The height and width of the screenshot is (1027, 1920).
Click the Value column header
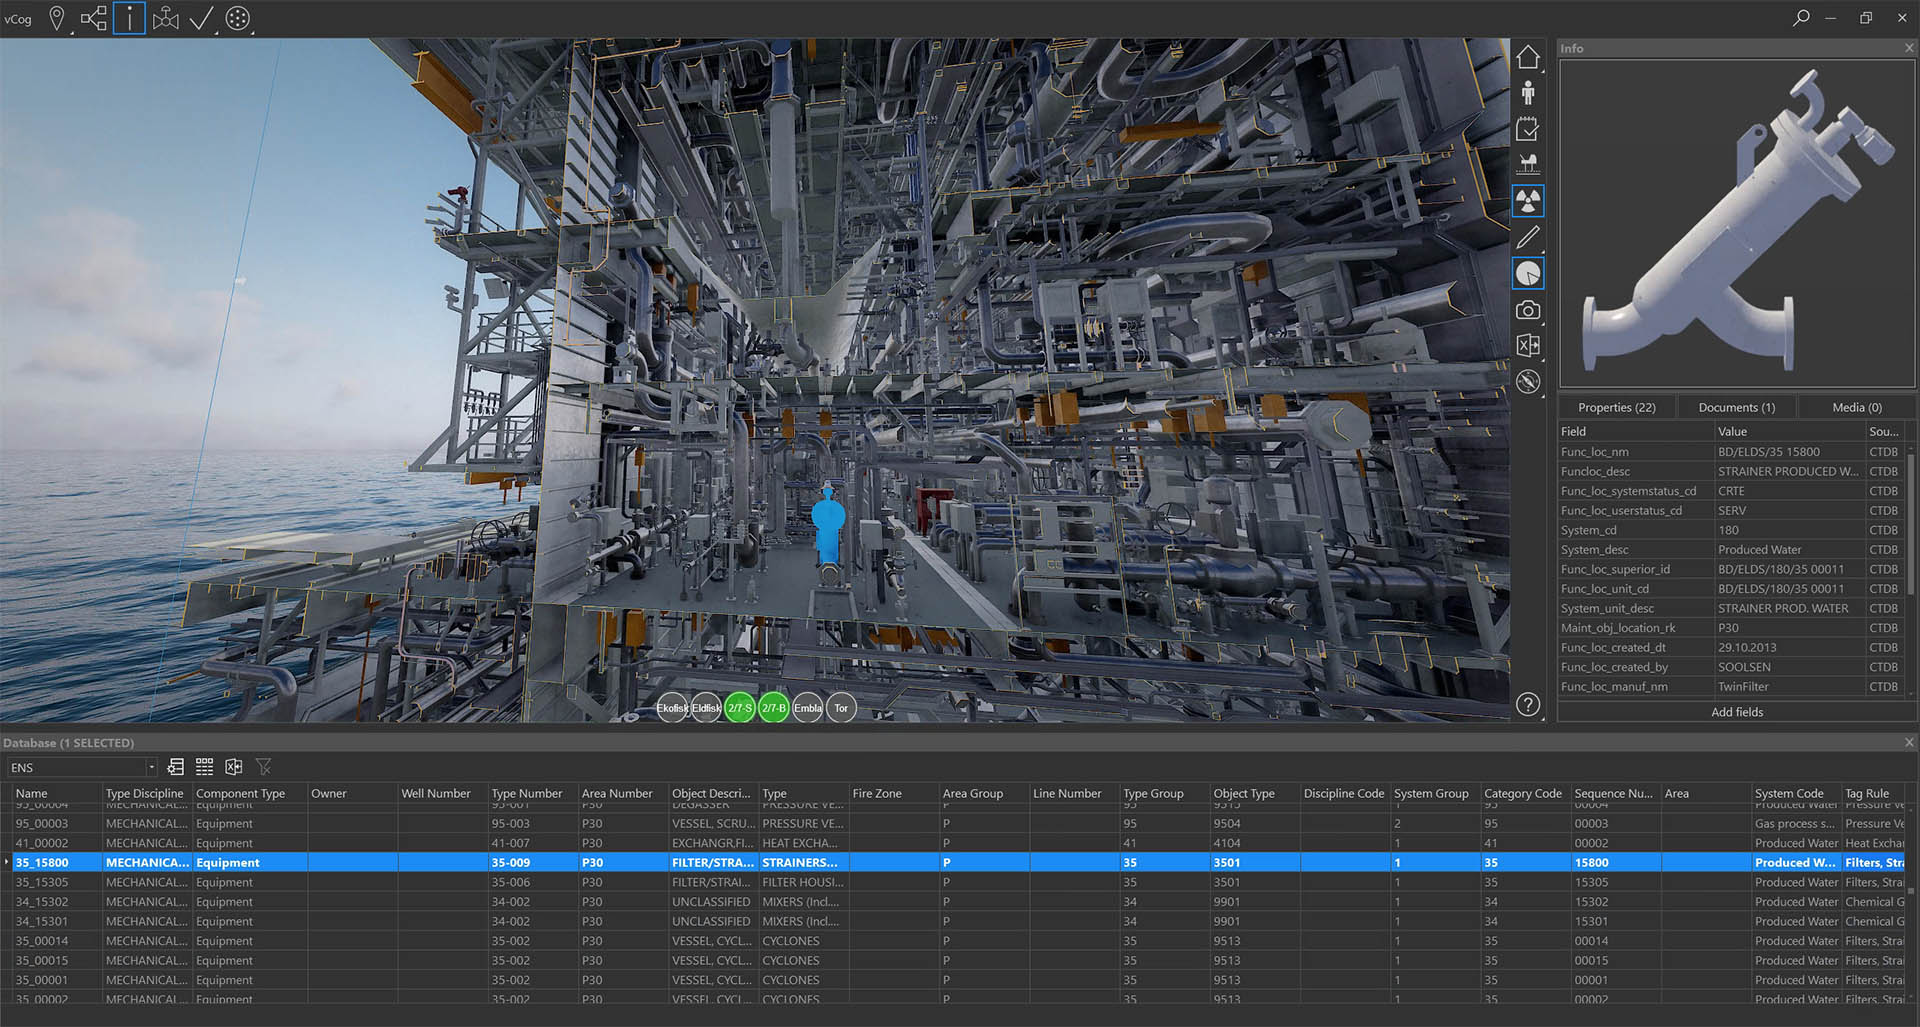pyautogui.click(x=1790, y=431)
